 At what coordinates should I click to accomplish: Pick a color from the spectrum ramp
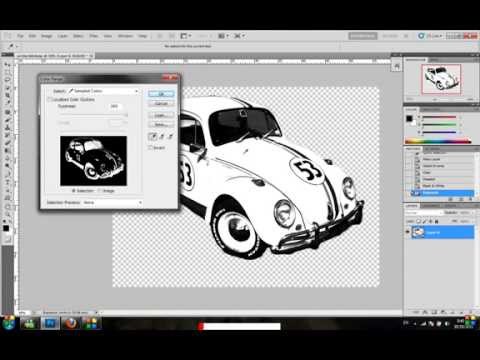(x=438, y=141)
